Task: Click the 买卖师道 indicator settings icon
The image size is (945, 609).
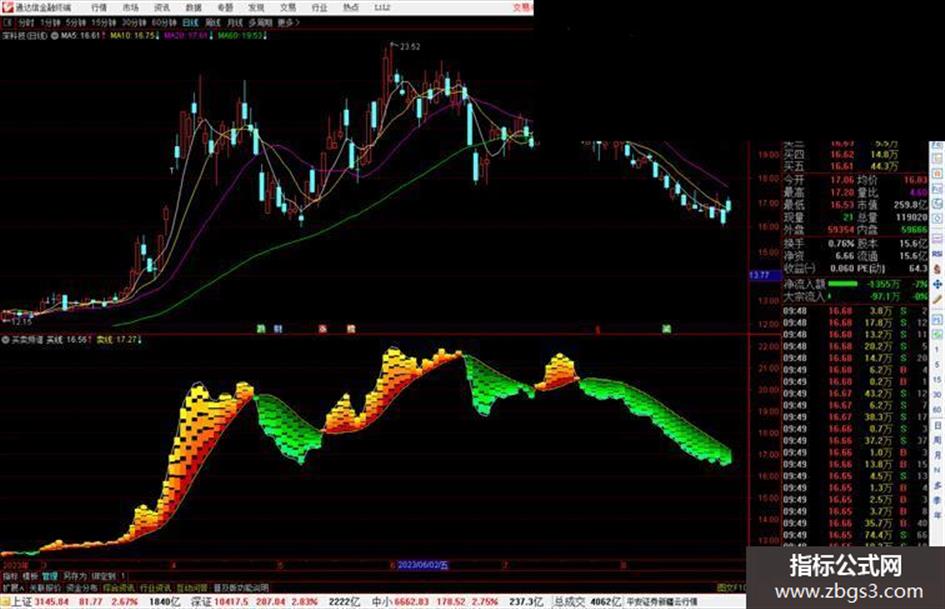Action: tap(5, 340)
